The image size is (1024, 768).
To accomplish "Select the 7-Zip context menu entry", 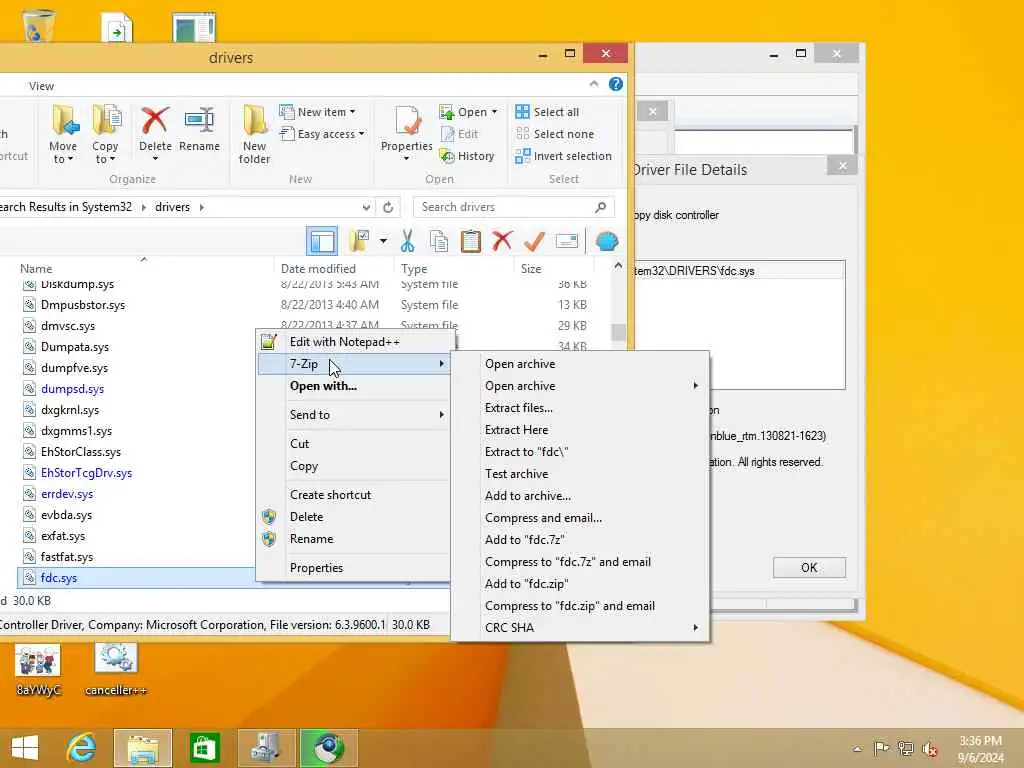I will point(355,364).
